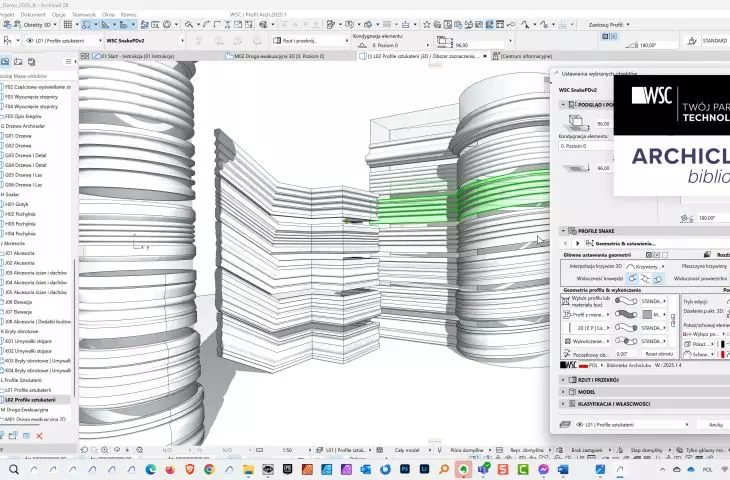This screenshot has width=730, height=480.
Task: Open the Wykończenie option dropdown
Action: pyautogui.click(x=591, y=341)
